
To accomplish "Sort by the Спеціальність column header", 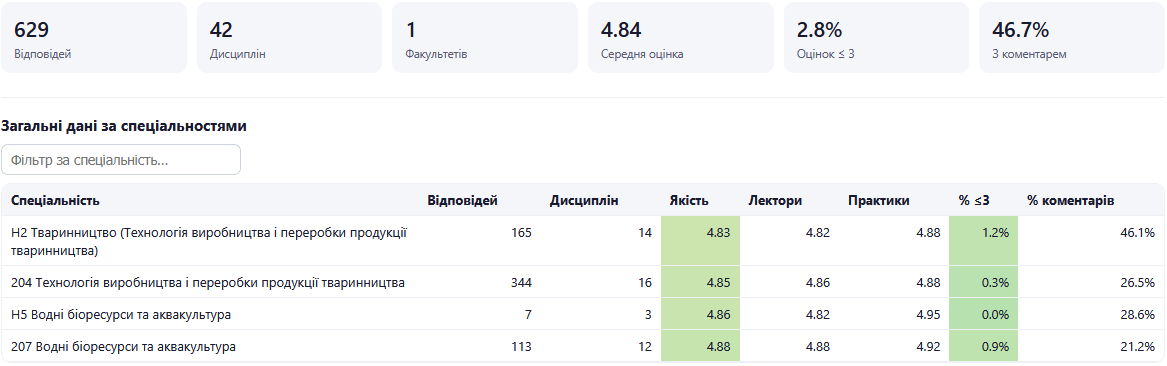I will click(55, 200).
